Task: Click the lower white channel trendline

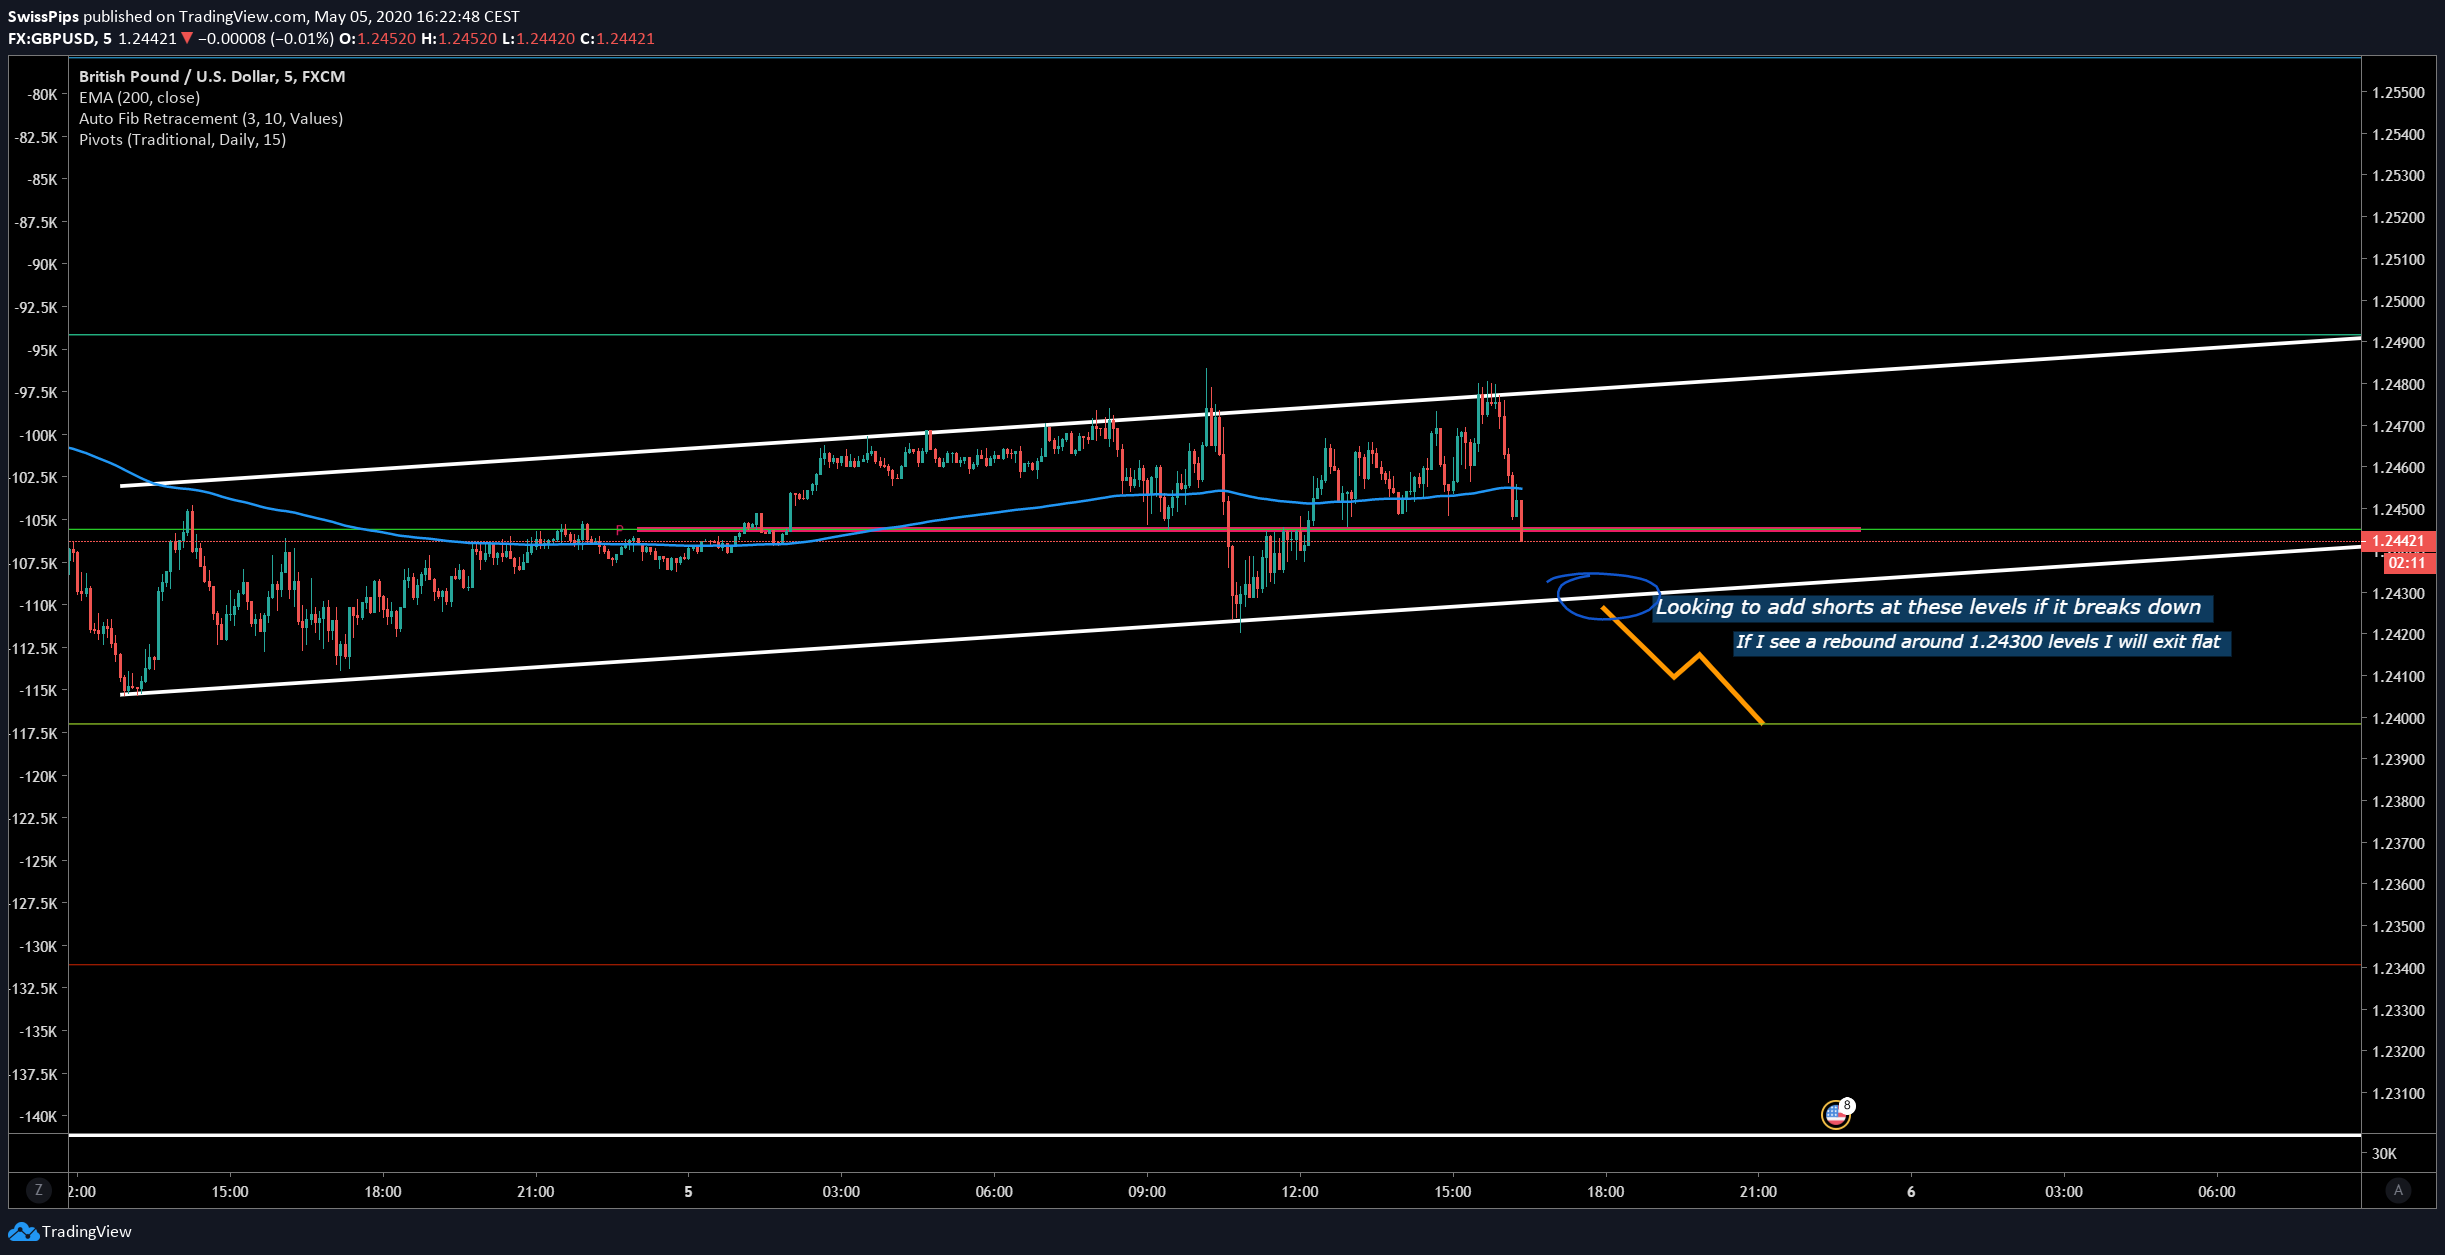Action: (x=1240, y=619)
